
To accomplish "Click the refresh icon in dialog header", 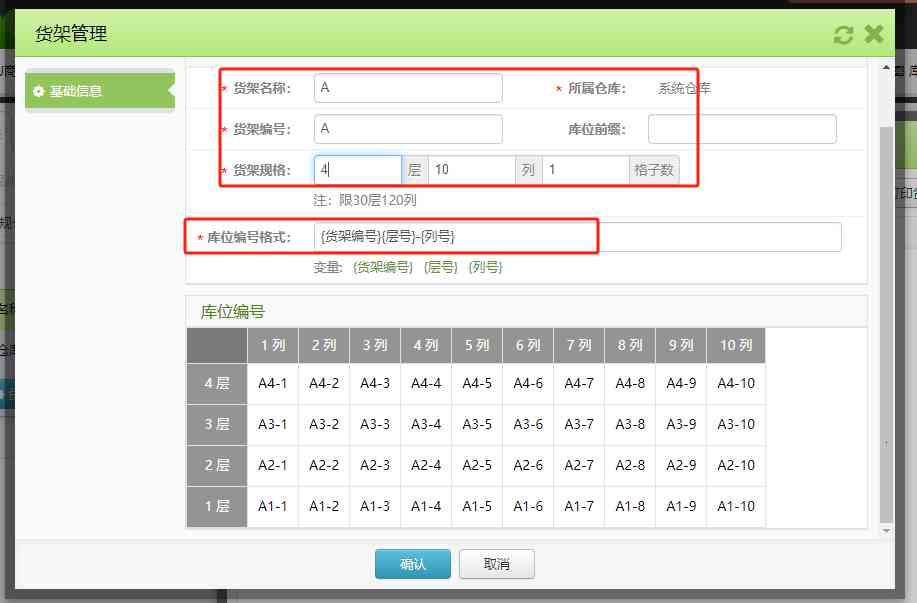I will (x=843, y=35).
